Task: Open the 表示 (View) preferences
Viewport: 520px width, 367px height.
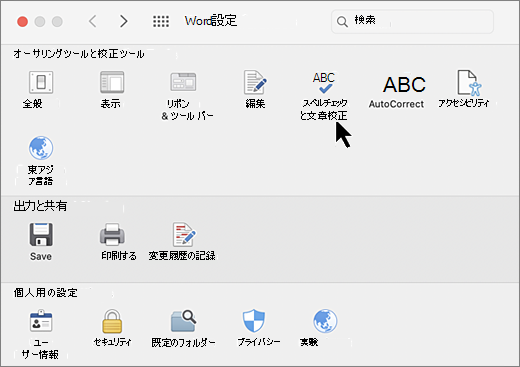Action: (112, 82)
